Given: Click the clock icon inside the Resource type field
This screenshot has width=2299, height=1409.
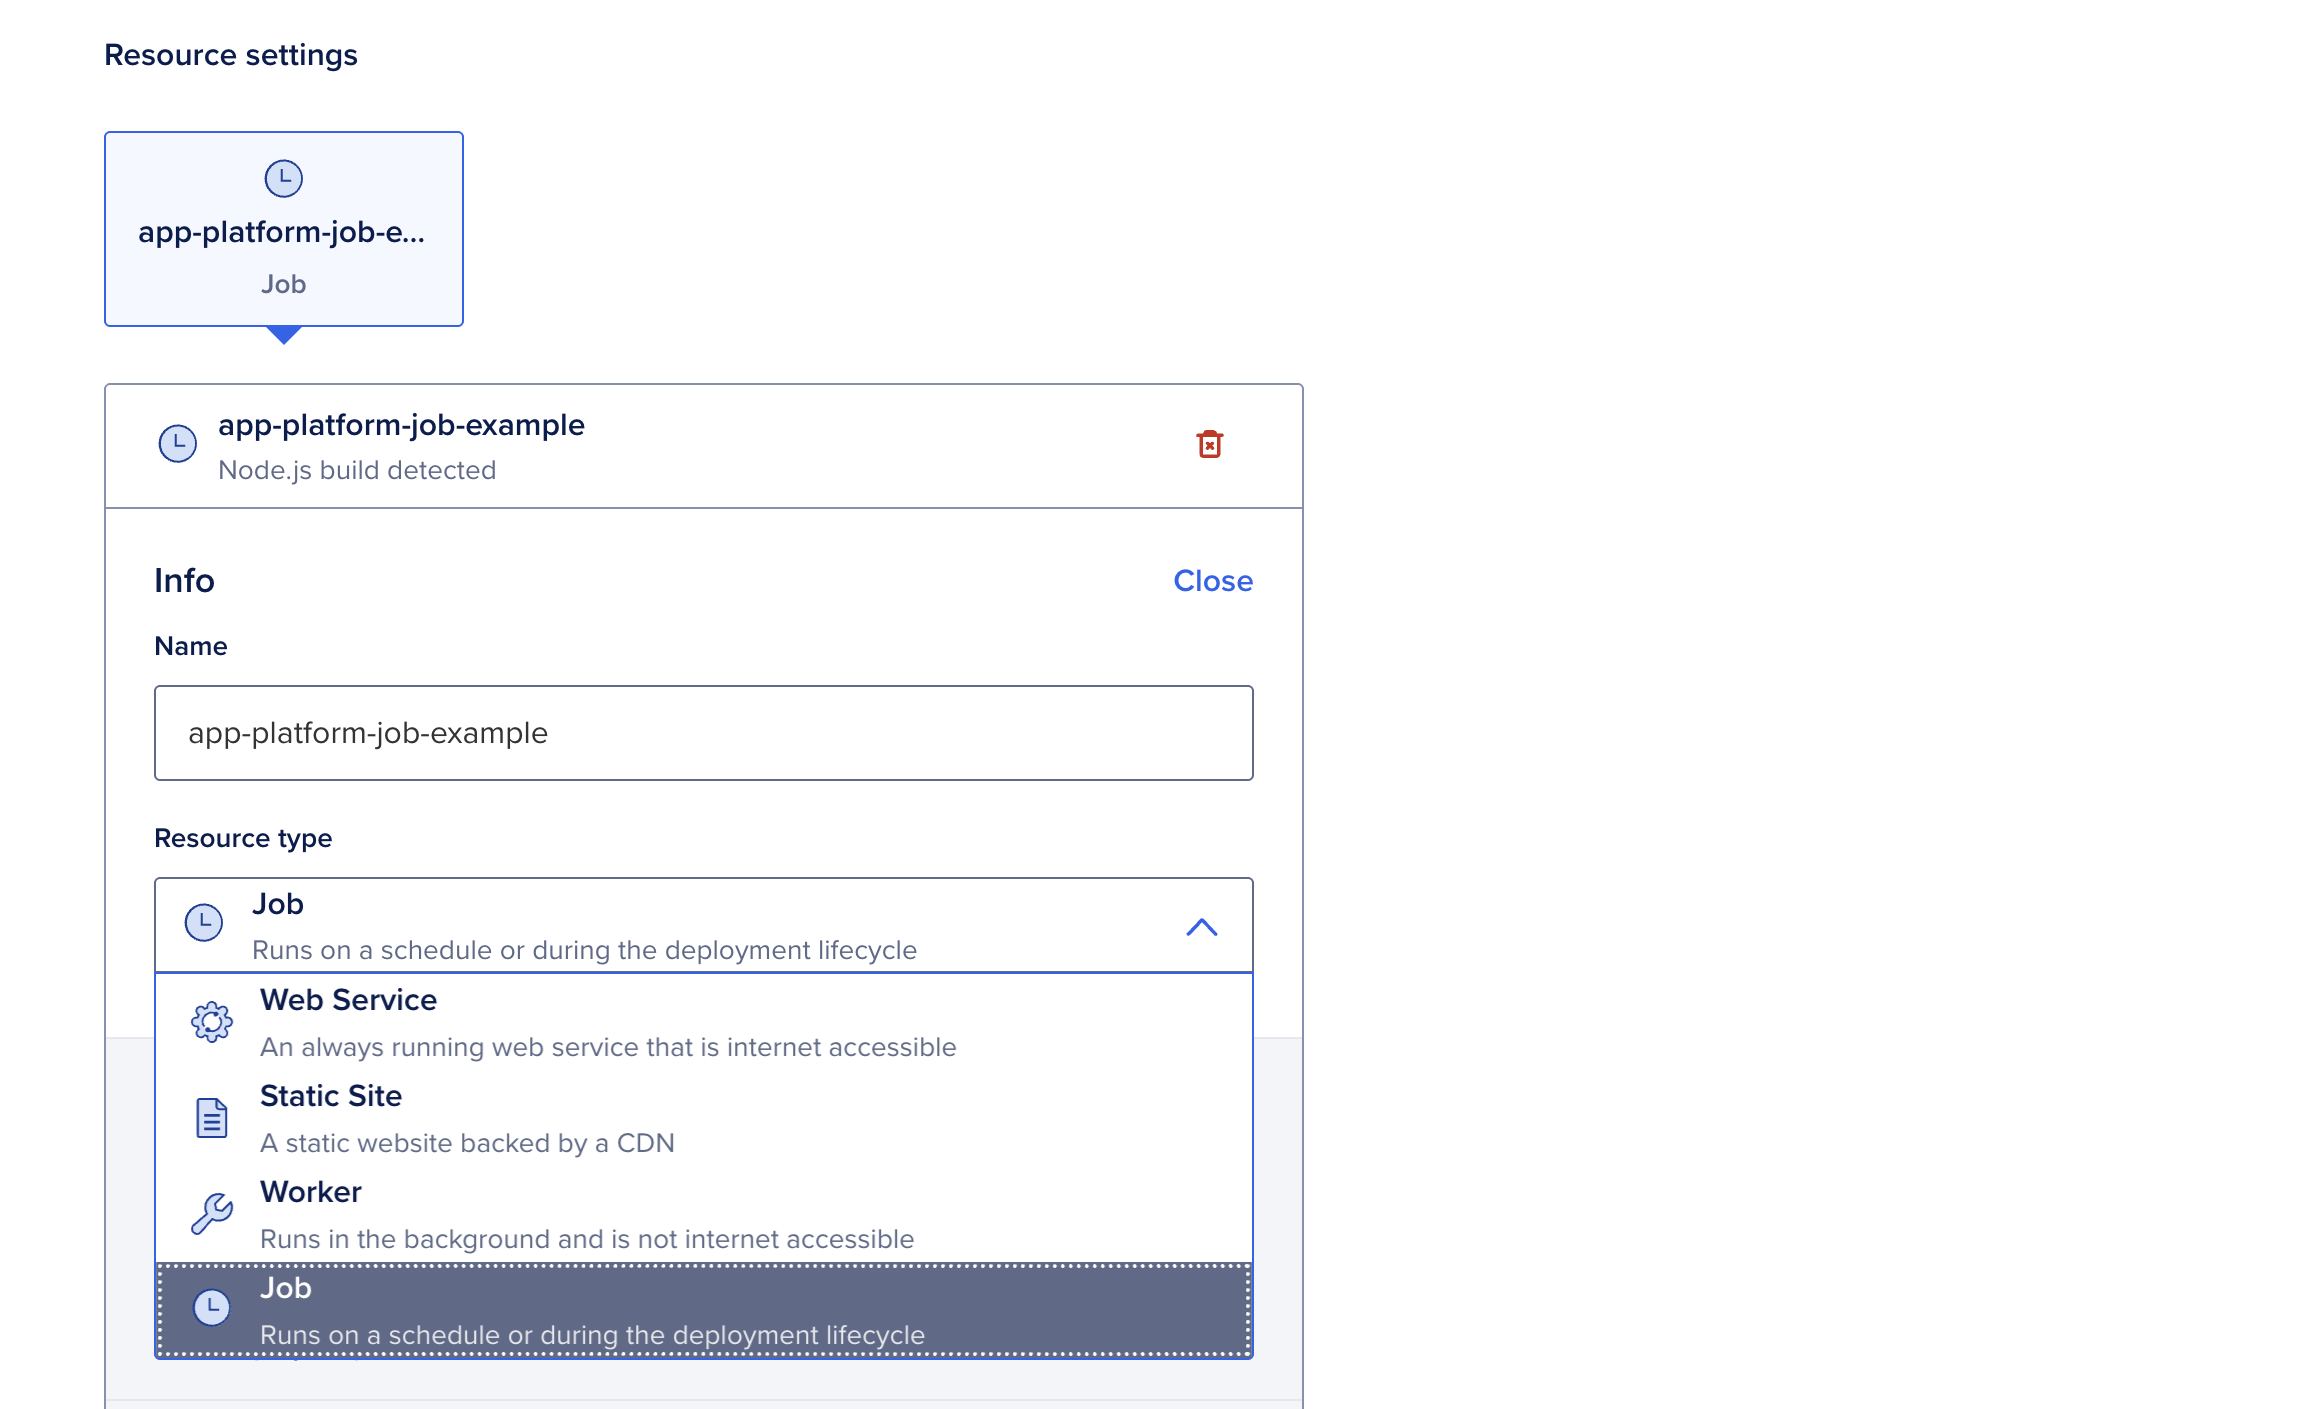Looking at the screenshot, I should point(203,922).
